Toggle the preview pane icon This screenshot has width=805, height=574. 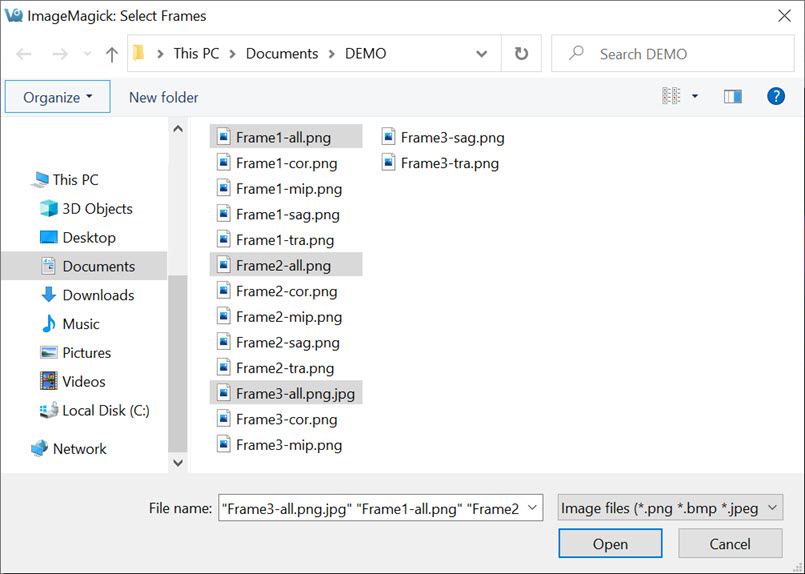(x=733, y=97)
